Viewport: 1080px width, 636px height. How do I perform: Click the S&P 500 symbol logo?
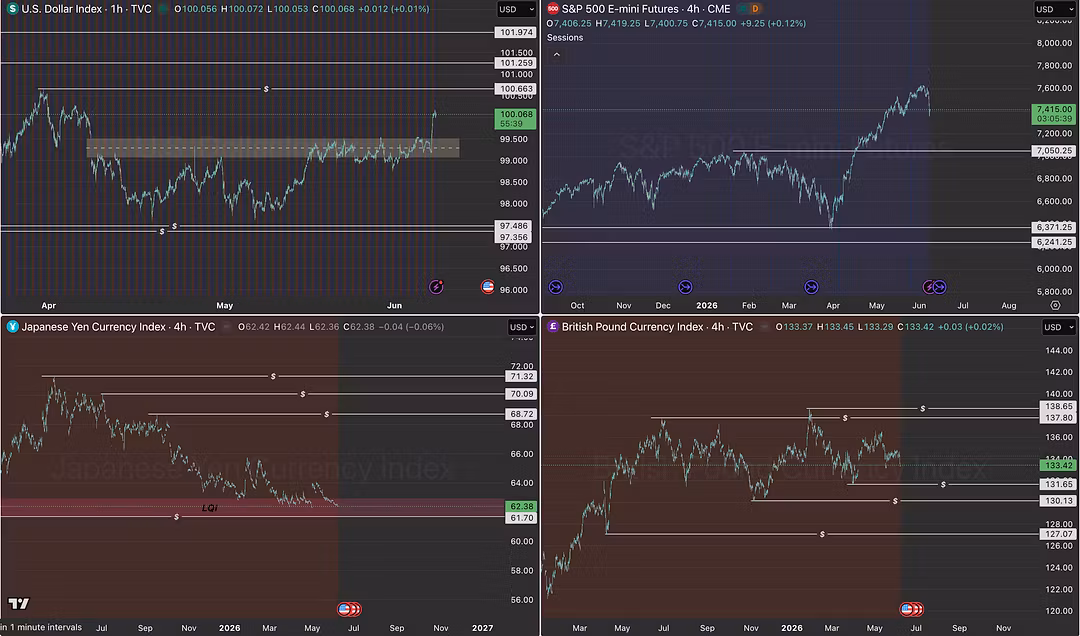[x=552, y=9]
